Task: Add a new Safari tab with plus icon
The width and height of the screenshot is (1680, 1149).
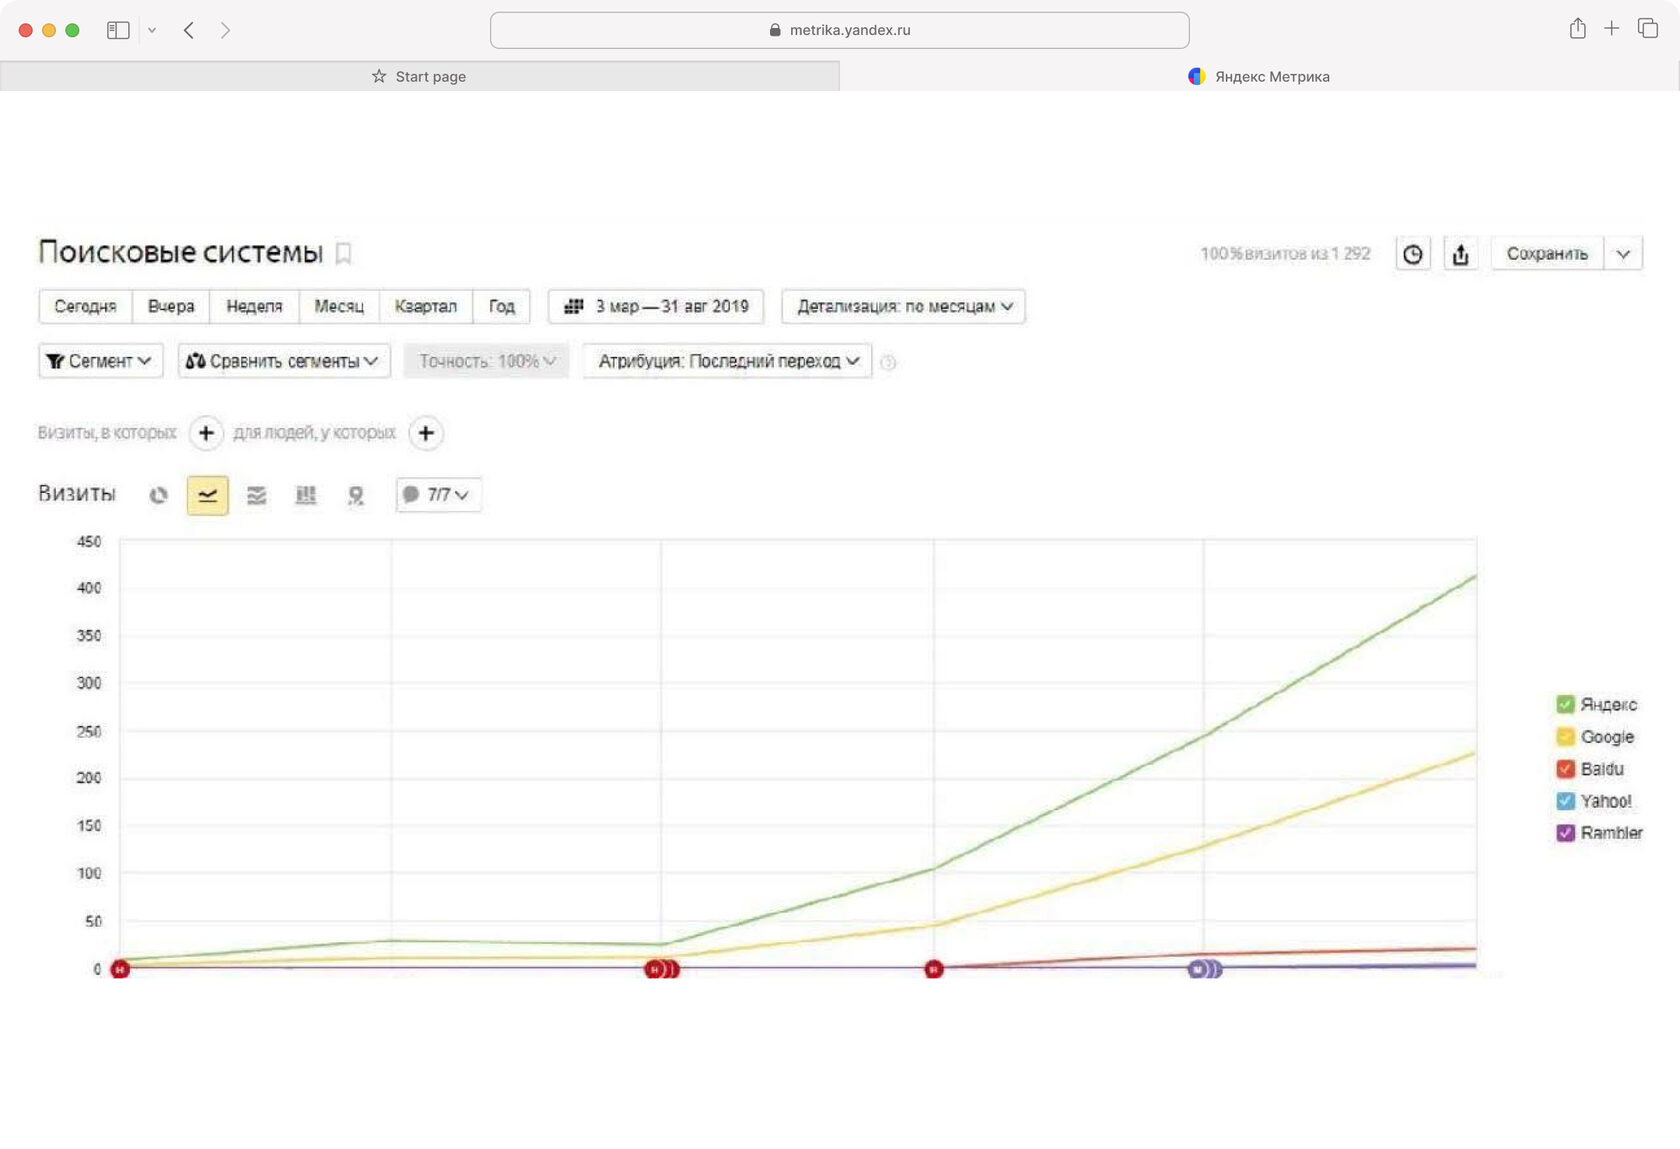Action: click(x=1611, y=29)
